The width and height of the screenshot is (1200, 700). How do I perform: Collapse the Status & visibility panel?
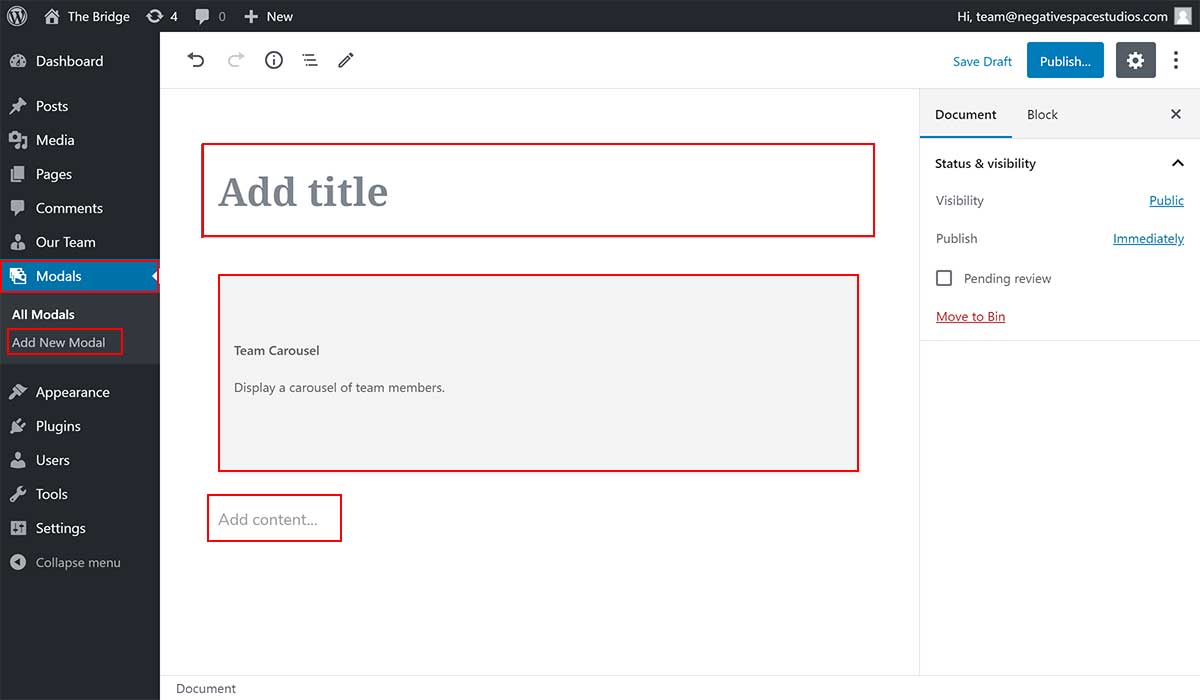[x=1177, y=163]
